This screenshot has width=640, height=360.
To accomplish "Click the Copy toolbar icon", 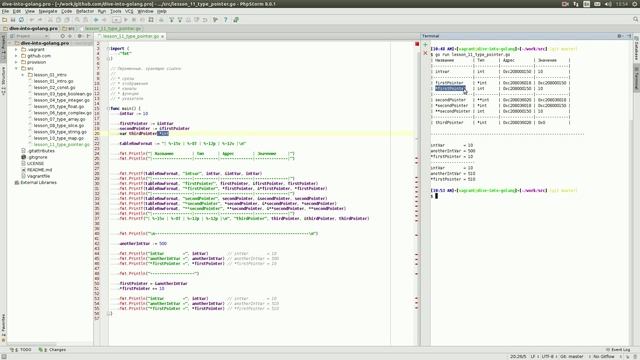I will pyautogui.click(x=58, y=20).
